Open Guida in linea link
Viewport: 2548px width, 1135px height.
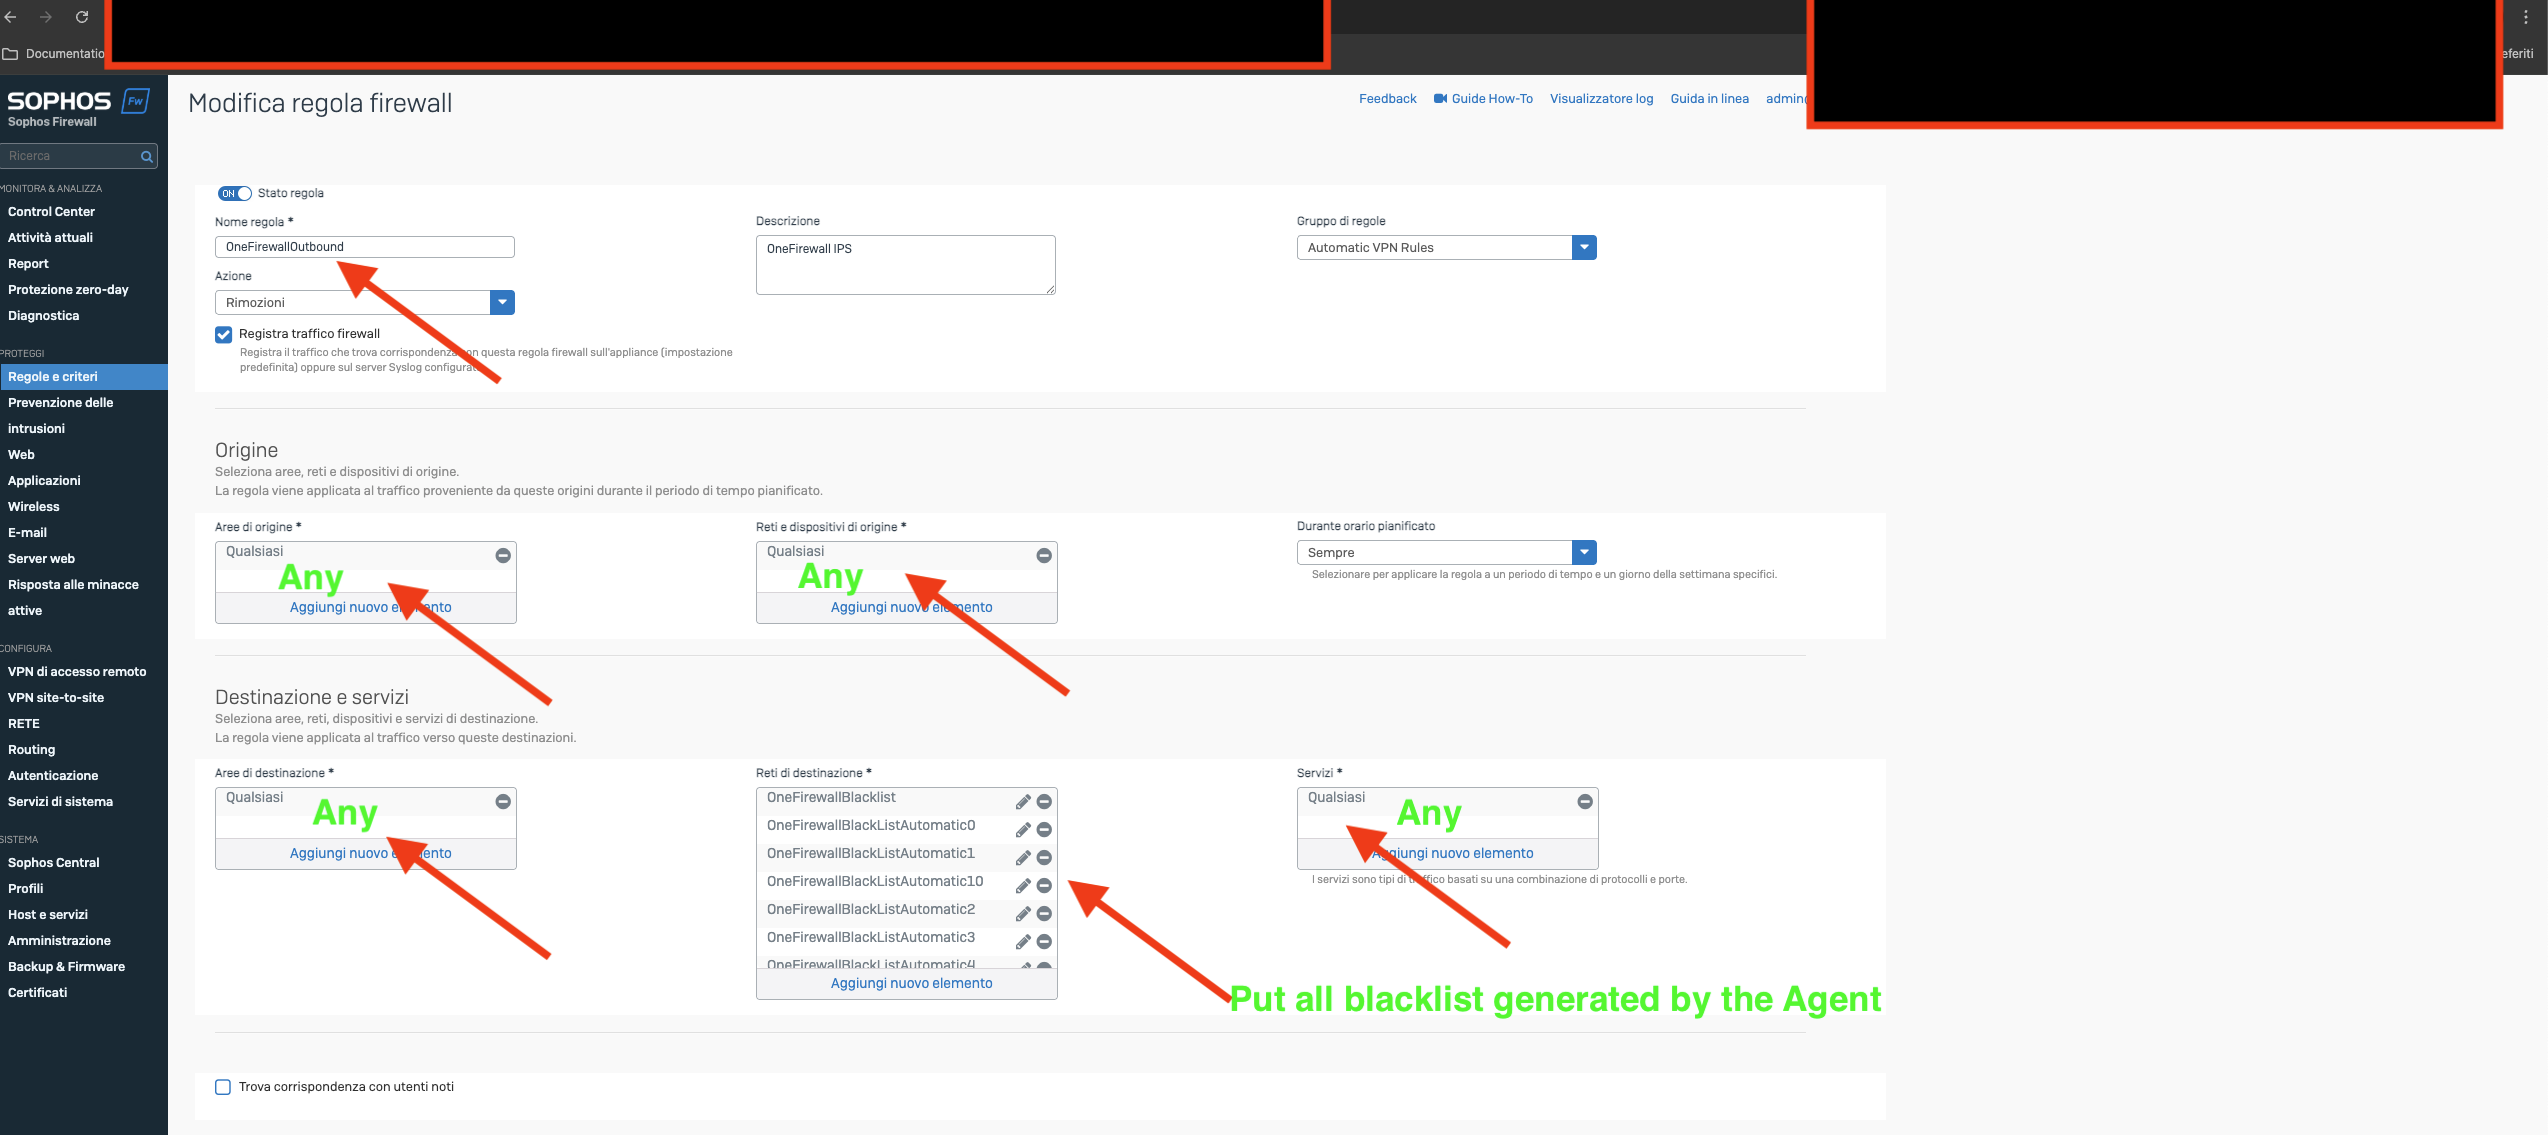(x=1710, y=99)
